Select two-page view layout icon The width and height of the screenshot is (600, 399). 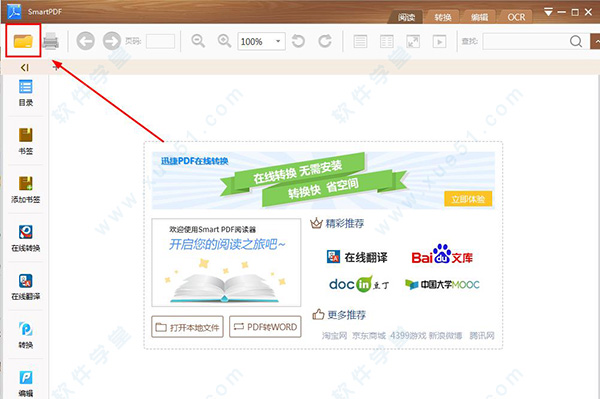coord(386,41)
